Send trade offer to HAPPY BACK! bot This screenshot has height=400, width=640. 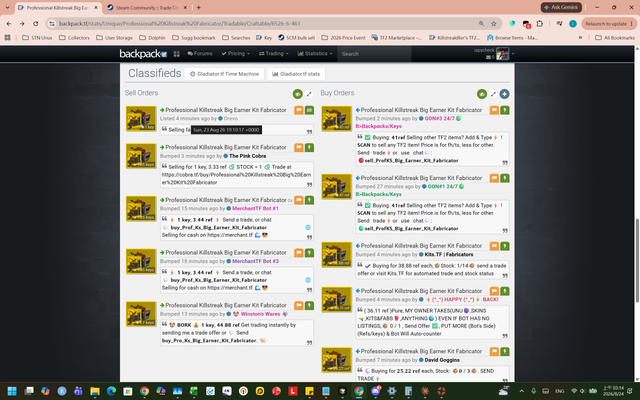tap(505, 291)
